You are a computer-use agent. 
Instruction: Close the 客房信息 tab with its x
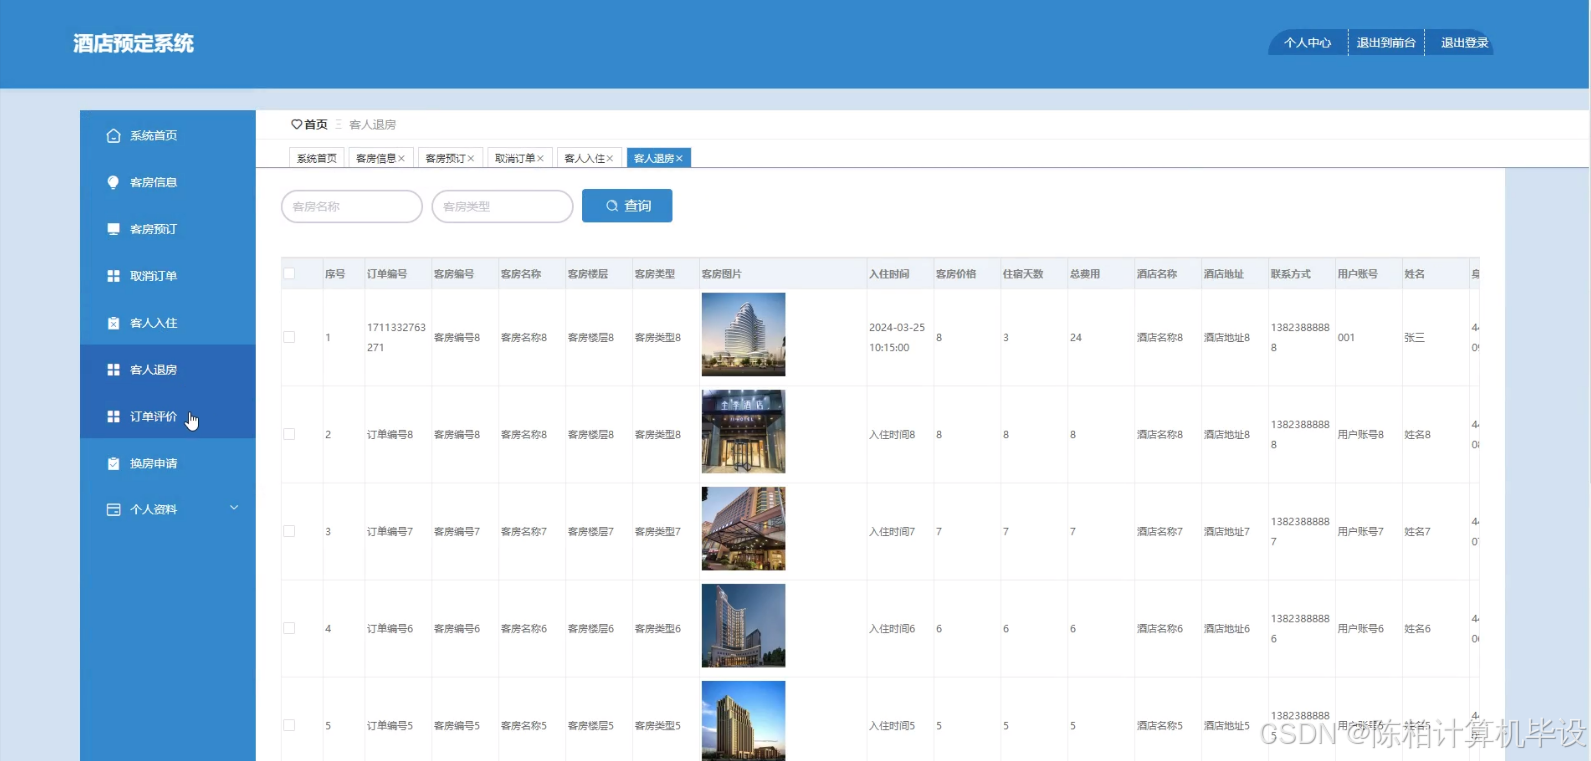coord(402,159)
